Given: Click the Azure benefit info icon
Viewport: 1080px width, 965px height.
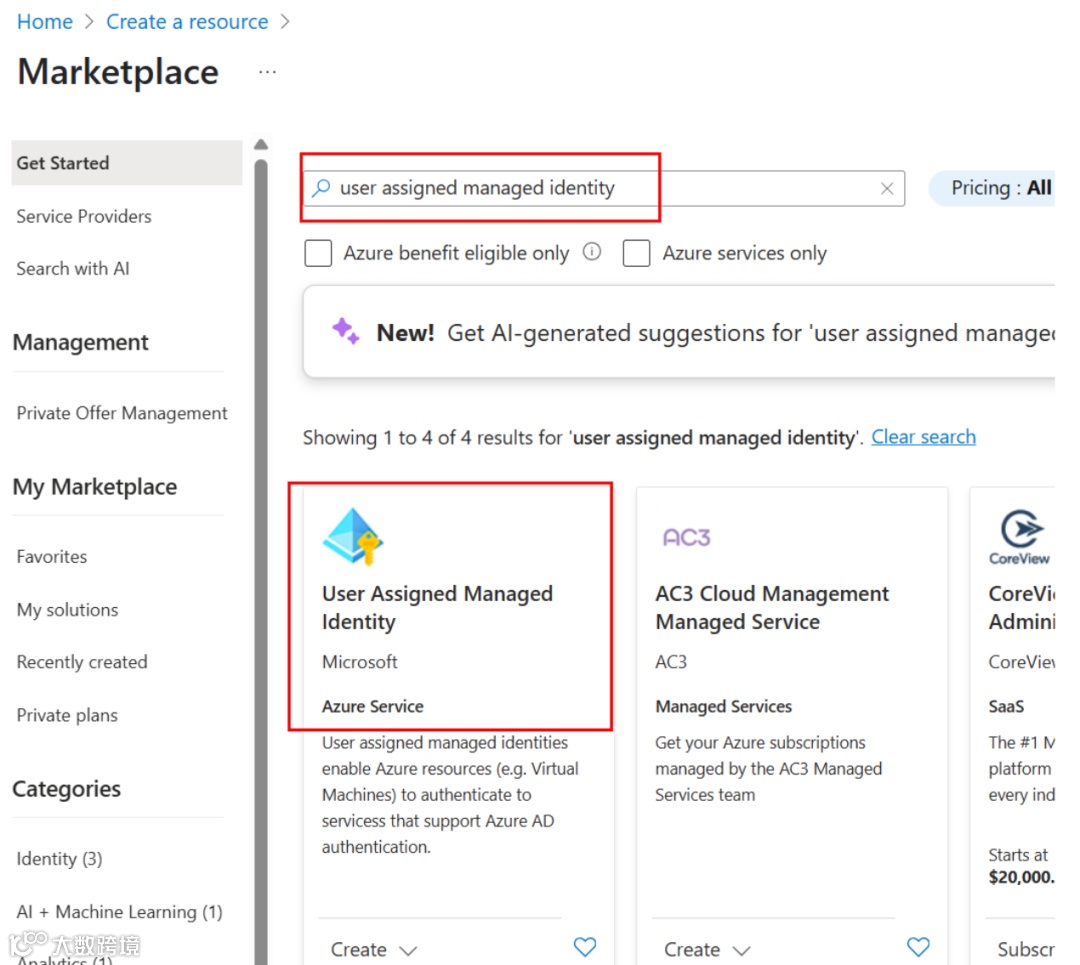Looking at the screenshot, I should (x=592, y=252).
